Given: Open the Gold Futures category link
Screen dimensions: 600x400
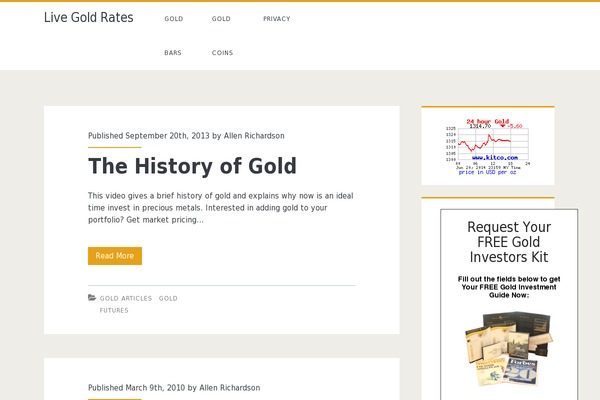Looking at the screenshot, I should click(139, 304).
